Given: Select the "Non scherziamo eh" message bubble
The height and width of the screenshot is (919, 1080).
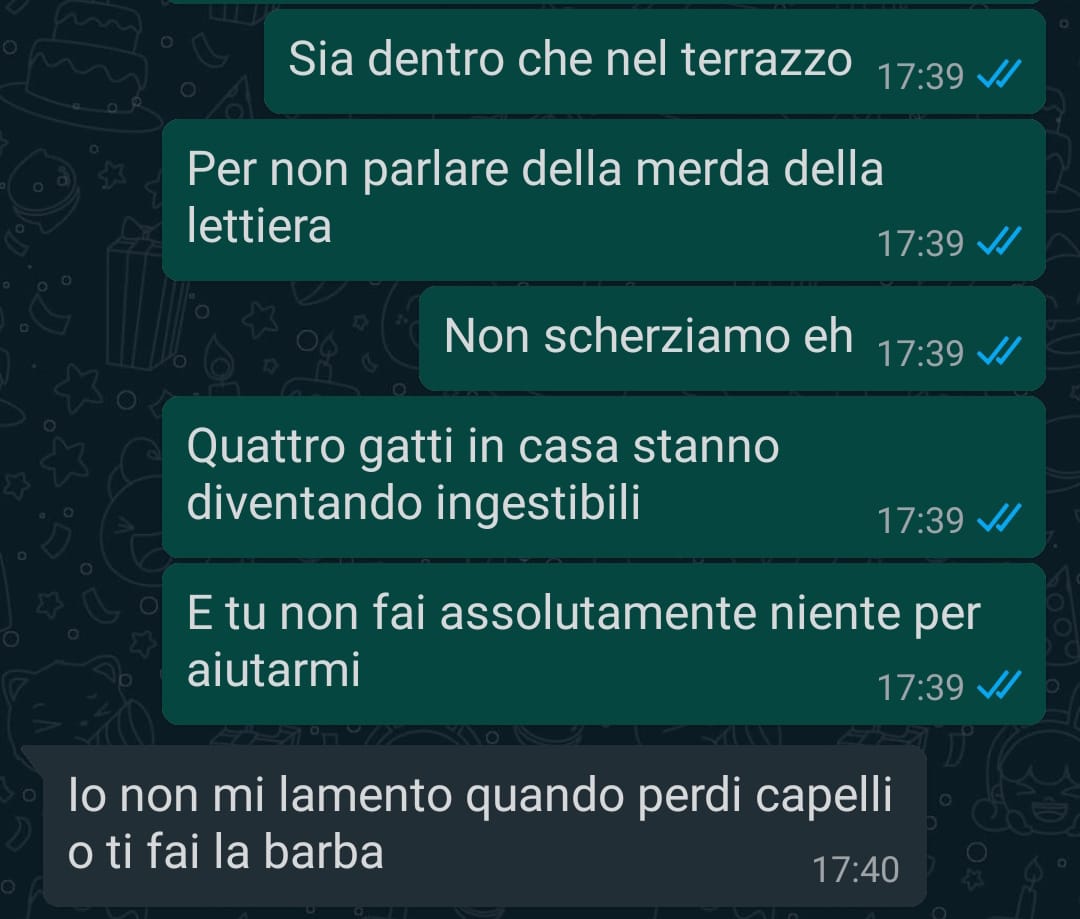Looking at the screenshot, I should tap(732, 338).
